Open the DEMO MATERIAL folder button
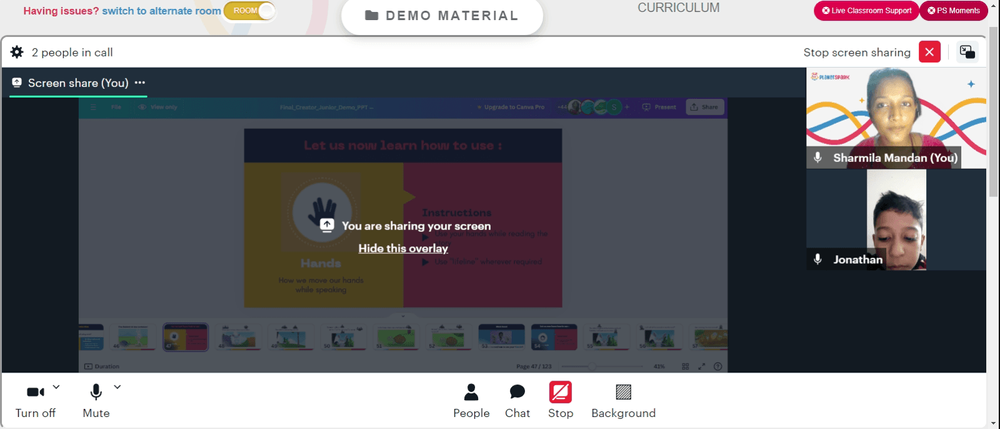The height and width of the screenshot is (429, 1000). click(x=442, y=16)
